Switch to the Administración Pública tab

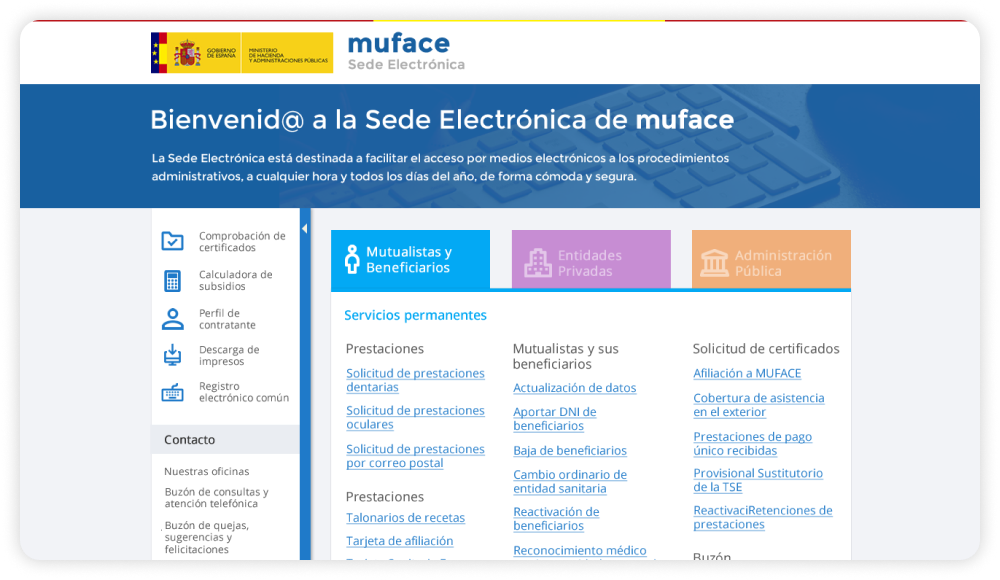pos(771,260)
